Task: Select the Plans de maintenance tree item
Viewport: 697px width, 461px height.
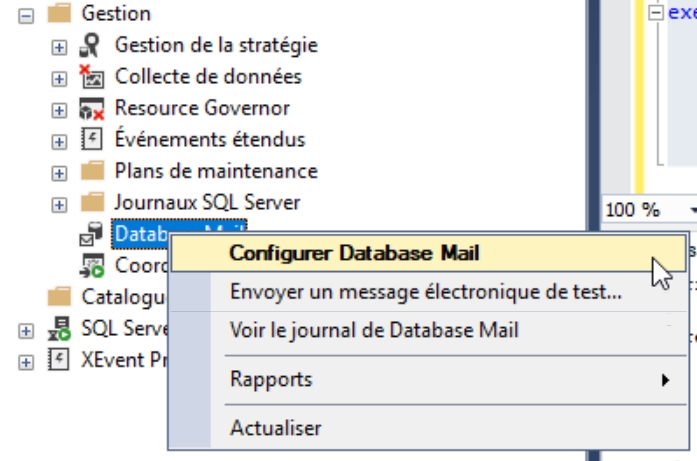Action: click(216, 171)
